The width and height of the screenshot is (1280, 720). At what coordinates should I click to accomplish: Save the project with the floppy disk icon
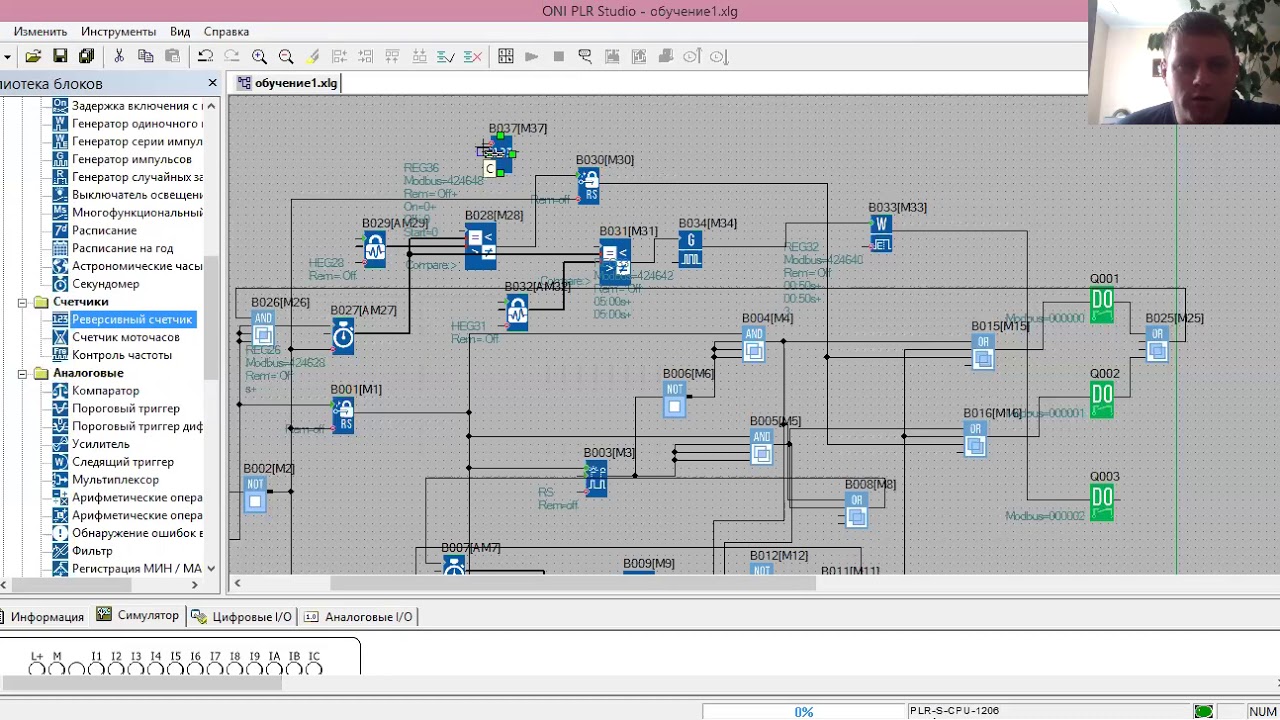click(x=60, y=57)
